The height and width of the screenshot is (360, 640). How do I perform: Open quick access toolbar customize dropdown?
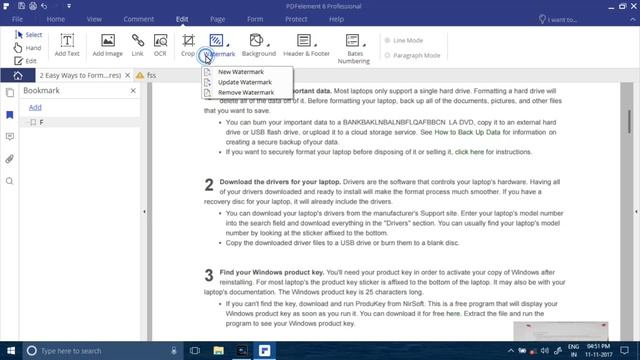tap(69, 6)
